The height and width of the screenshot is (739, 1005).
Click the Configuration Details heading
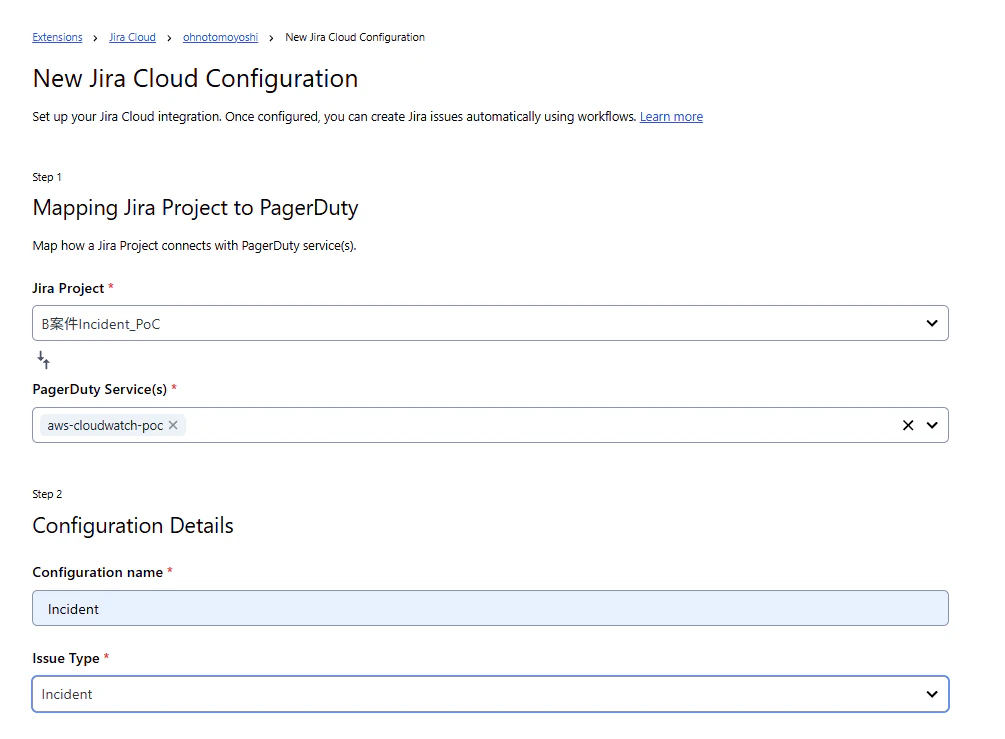click(133, 526)
